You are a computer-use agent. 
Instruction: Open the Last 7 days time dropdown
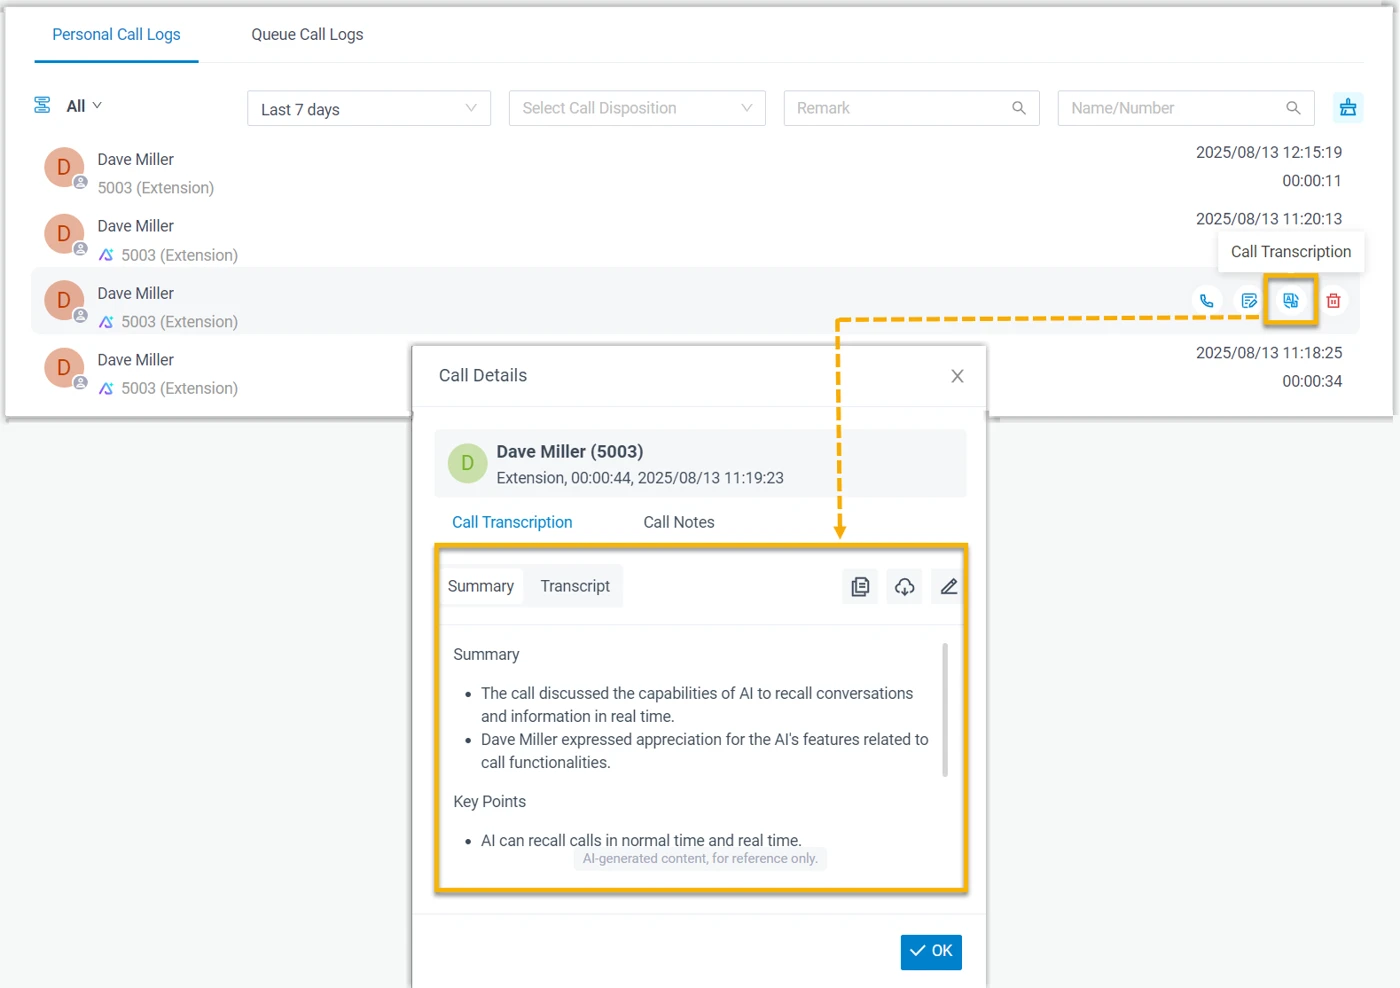(369, 108)
